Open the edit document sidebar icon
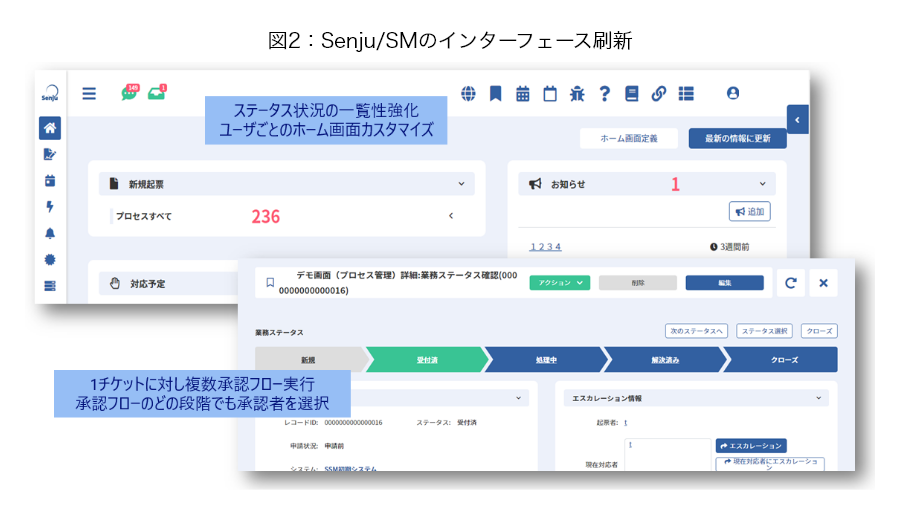Screen dimensions: 900x520 50,154
